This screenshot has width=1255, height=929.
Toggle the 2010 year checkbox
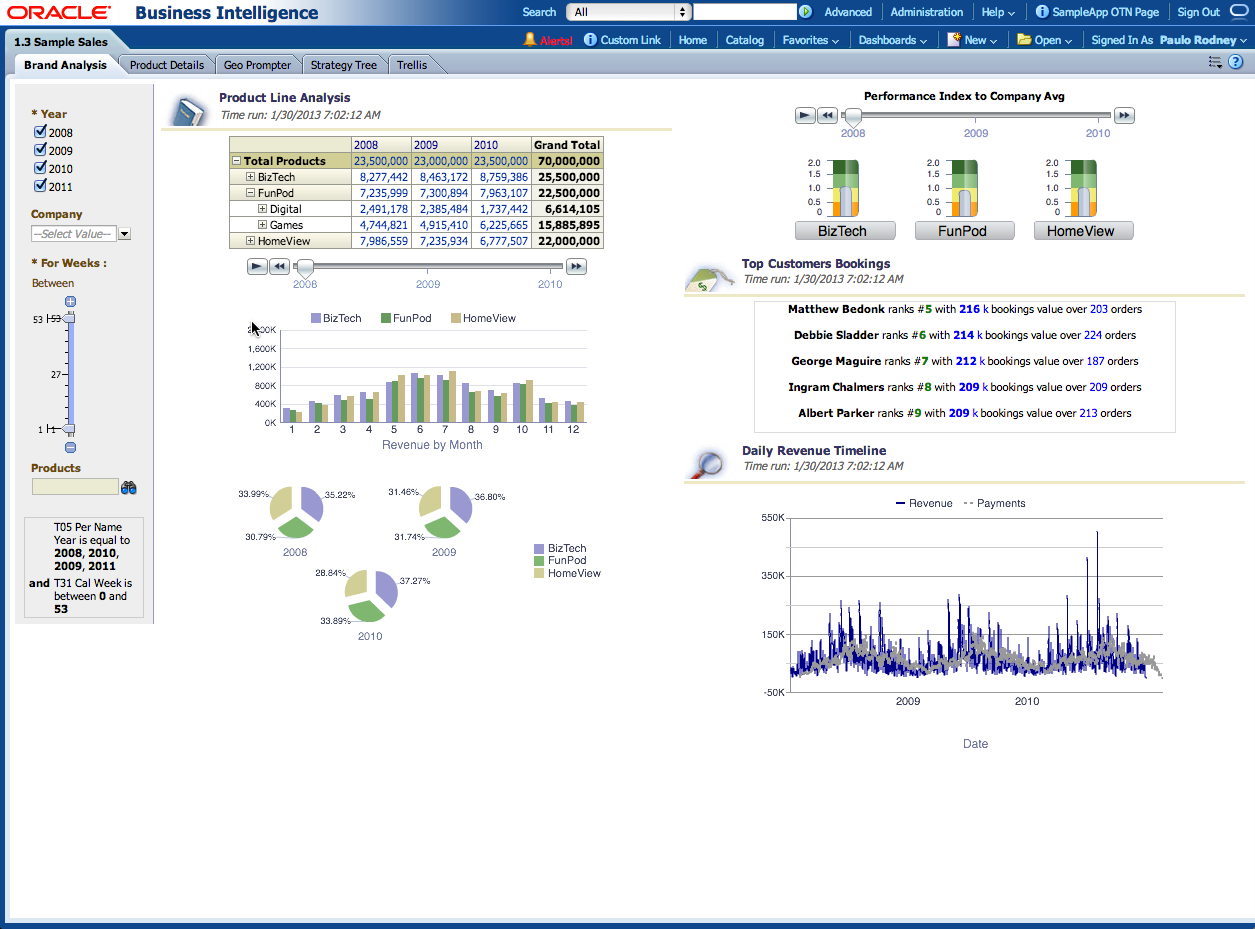pos(40,169)
